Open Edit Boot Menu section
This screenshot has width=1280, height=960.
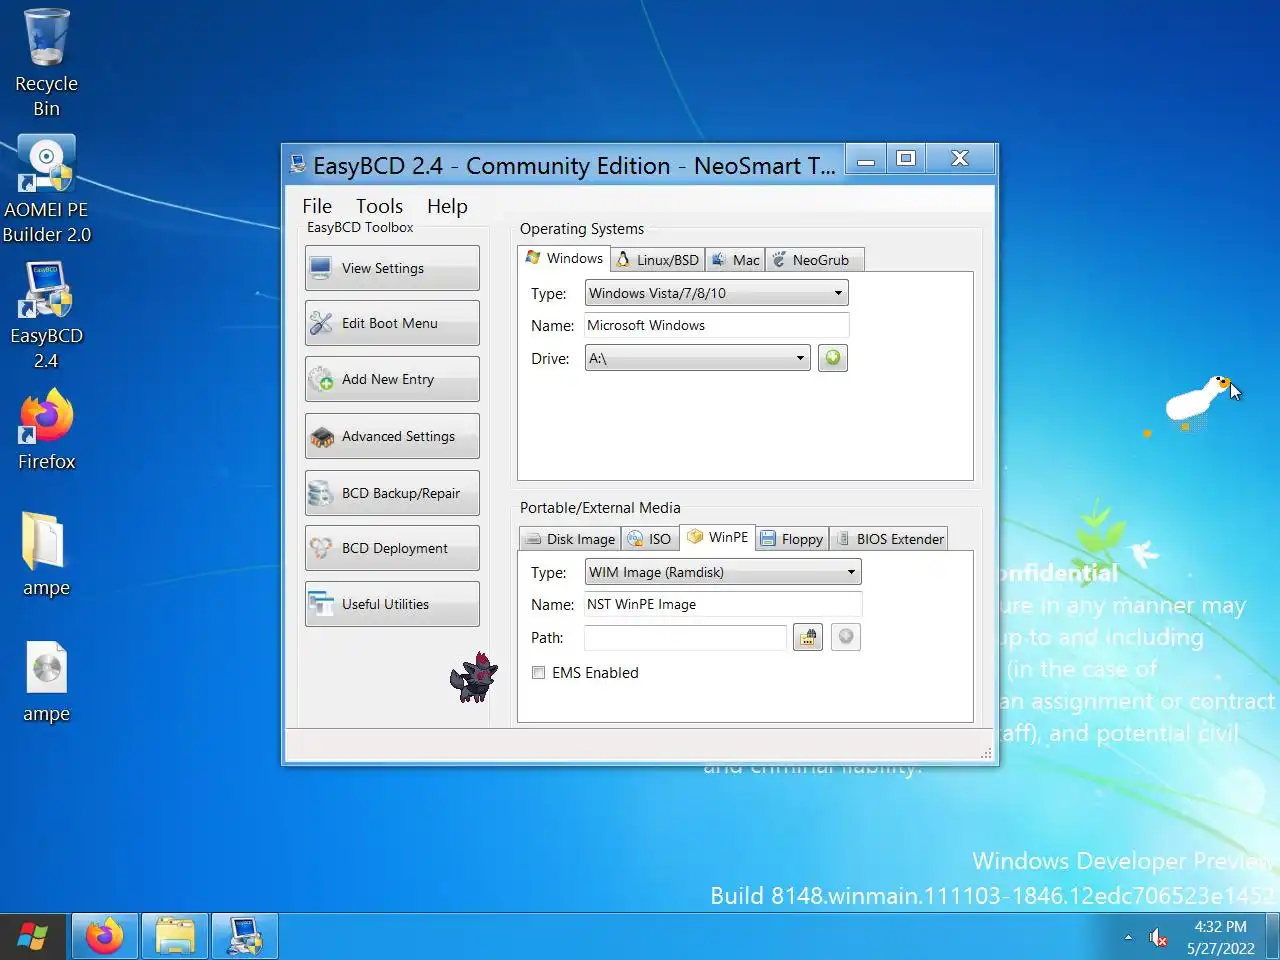point(392,323)
